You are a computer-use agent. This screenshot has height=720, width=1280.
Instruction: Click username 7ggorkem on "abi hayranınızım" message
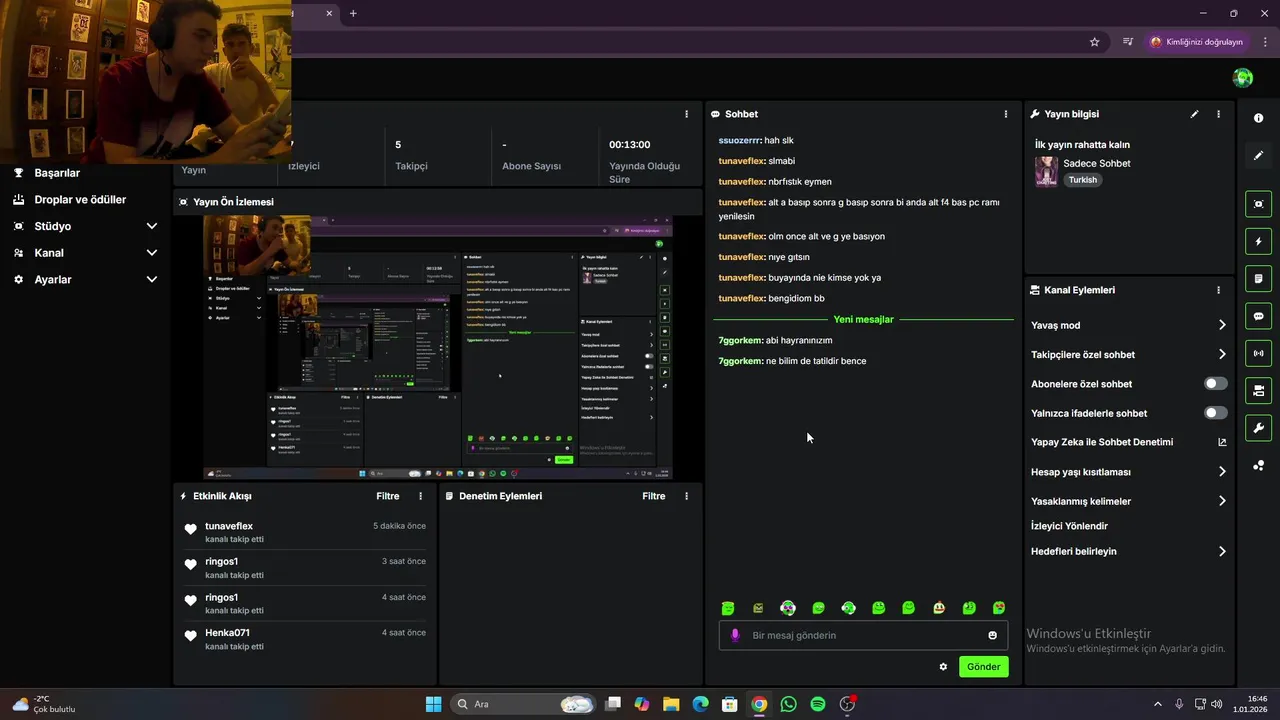click(740, 340)
